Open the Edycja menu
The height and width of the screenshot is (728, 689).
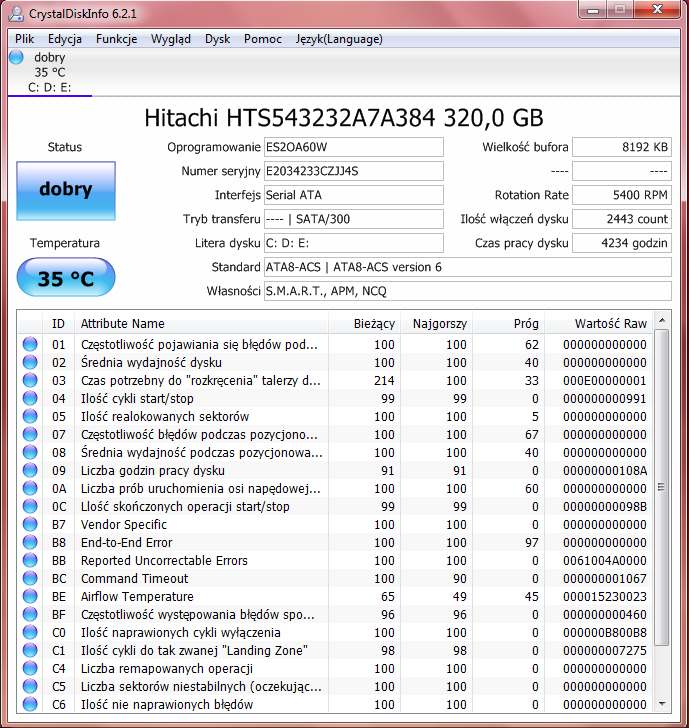(x=65, y=39)
